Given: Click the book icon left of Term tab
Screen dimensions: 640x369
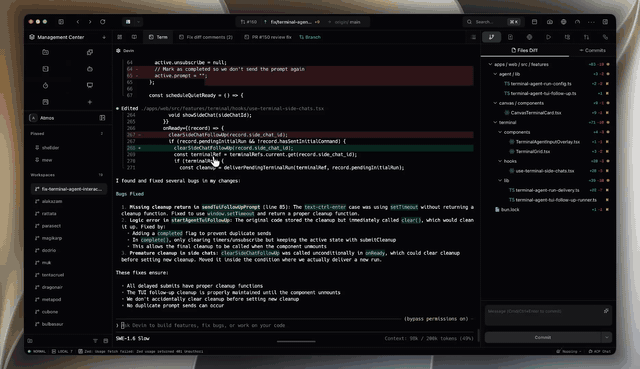Looking at the screenshot, I should coord(134,37).
